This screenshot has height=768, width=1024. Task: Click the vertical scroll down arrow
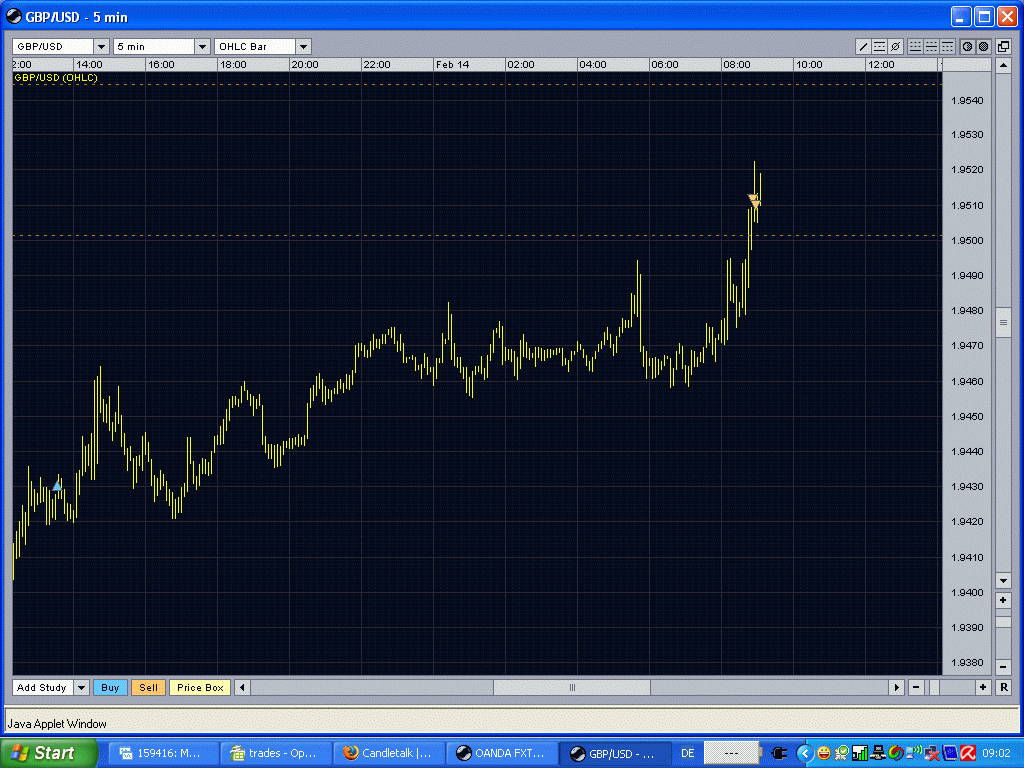pos(1003,581)
